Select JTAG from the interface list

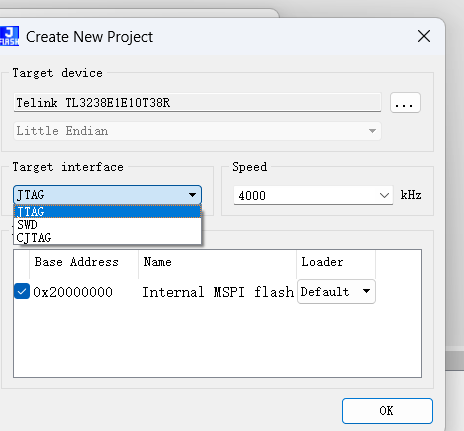107,212
